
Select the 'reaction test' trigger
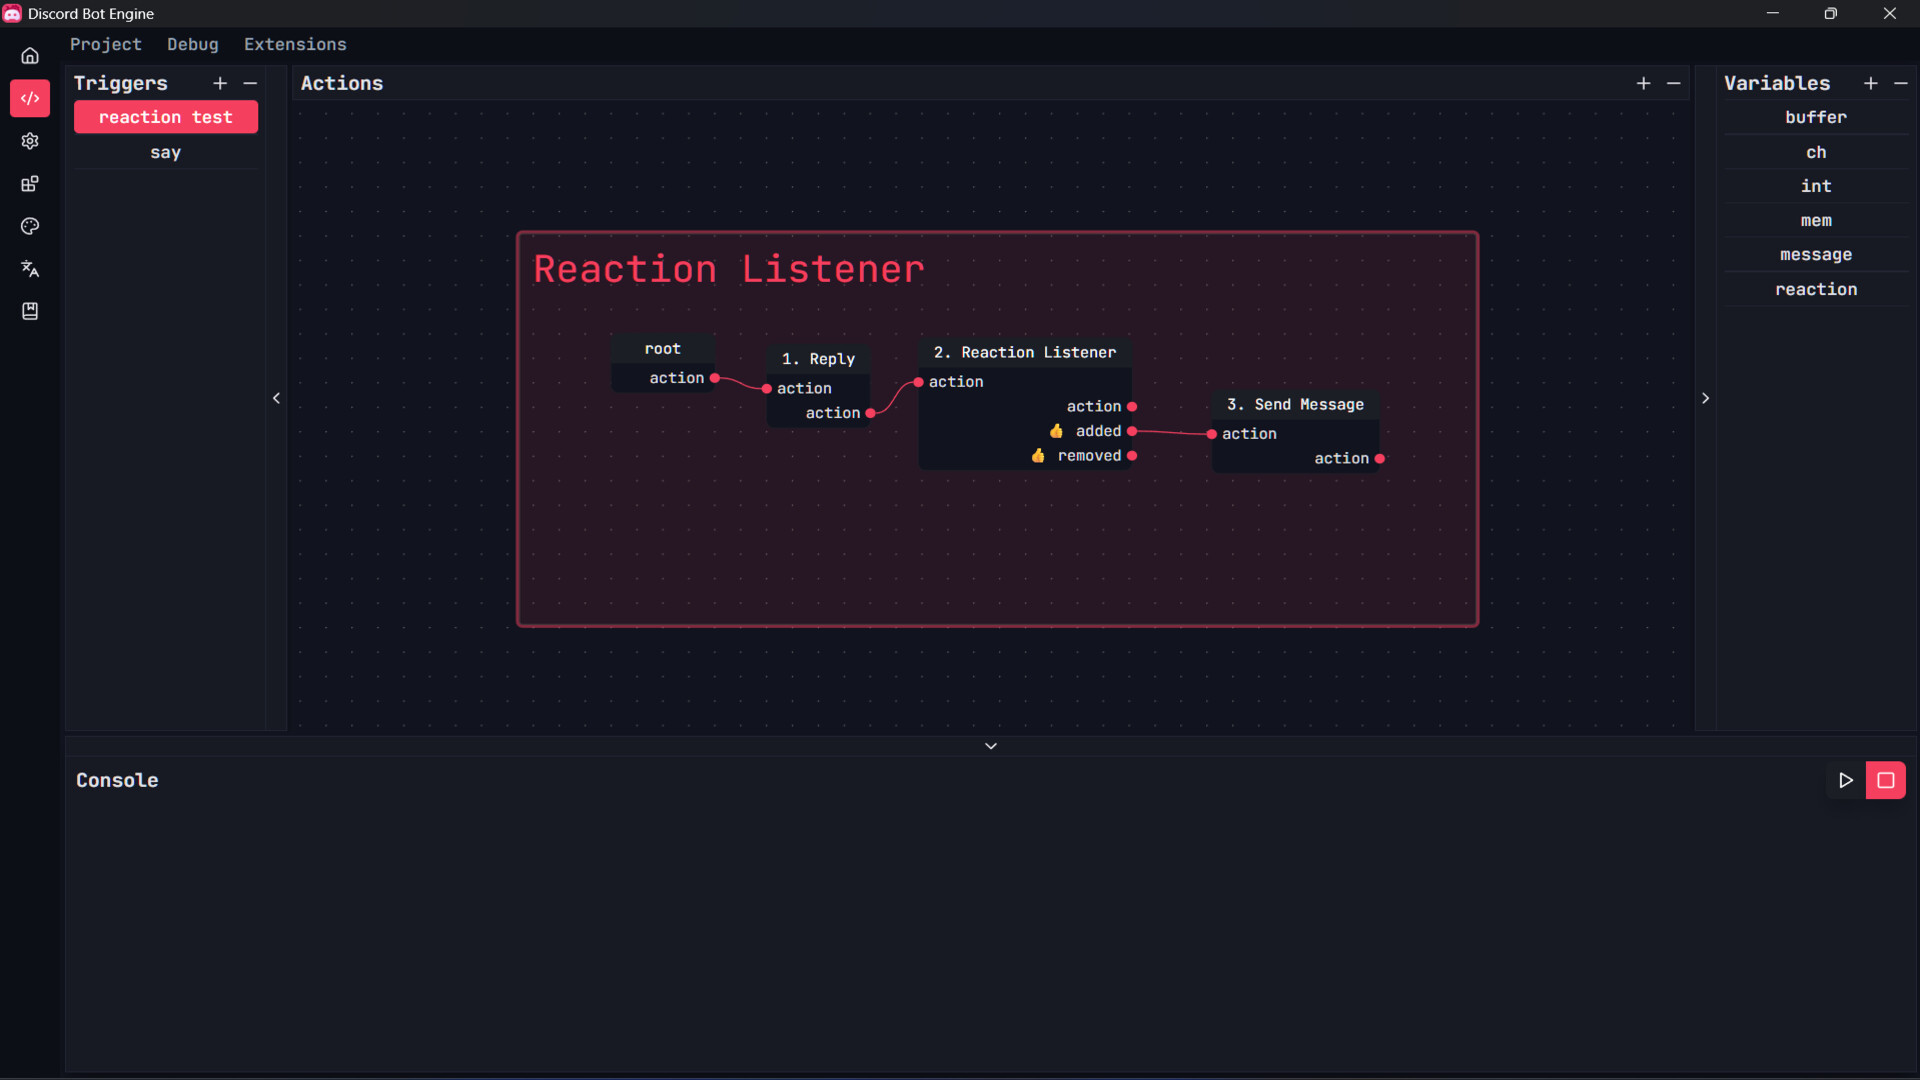[x=165, y=117]
